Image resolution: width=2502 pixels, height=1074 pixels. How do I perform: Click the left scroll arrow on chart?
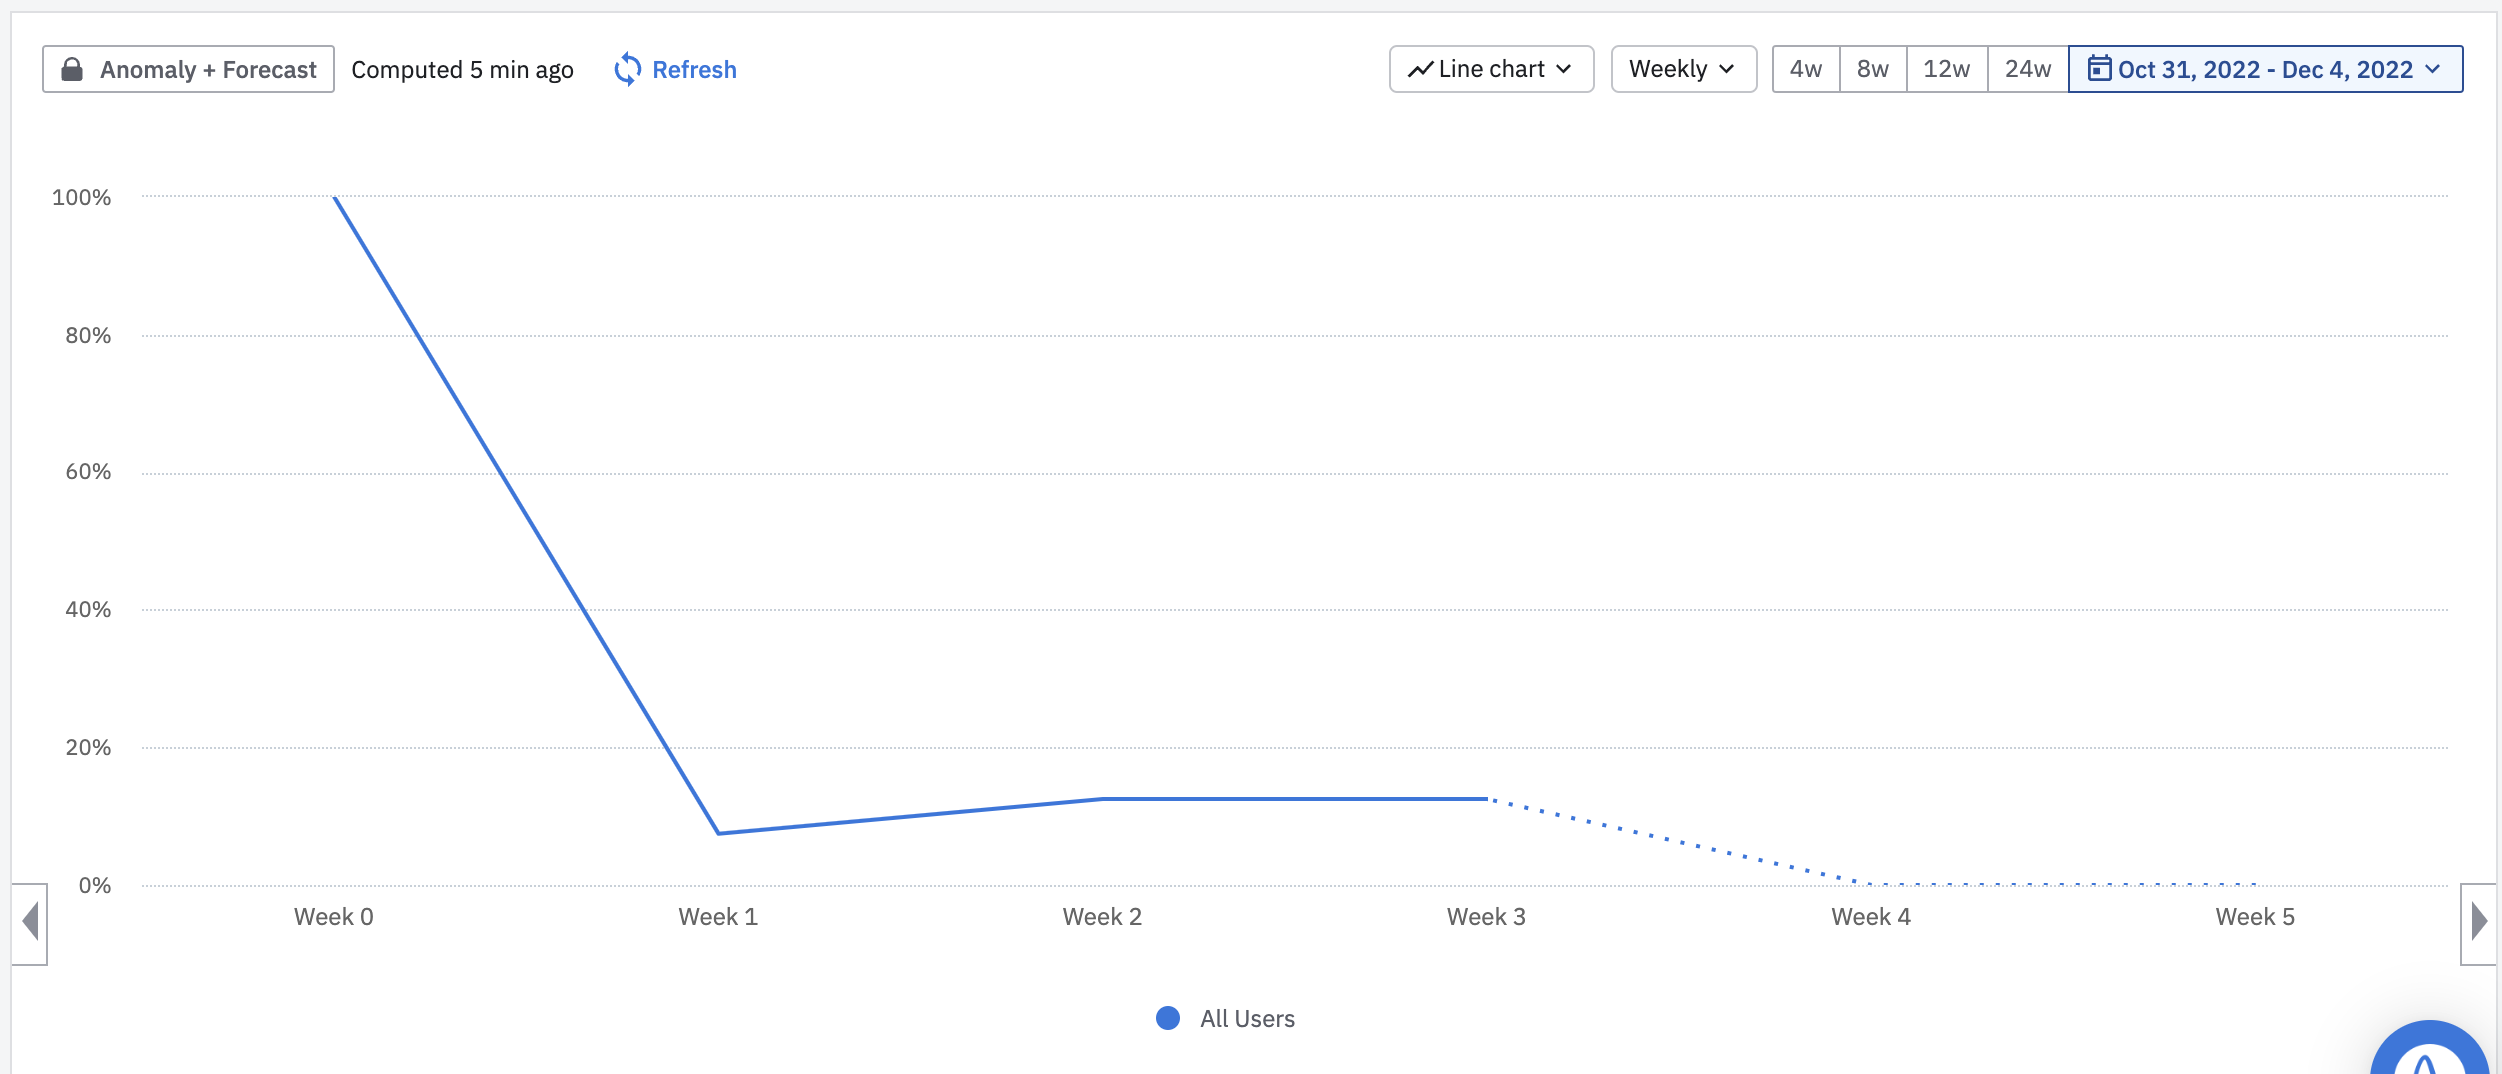pyautogui.click(x=30, y=922)
